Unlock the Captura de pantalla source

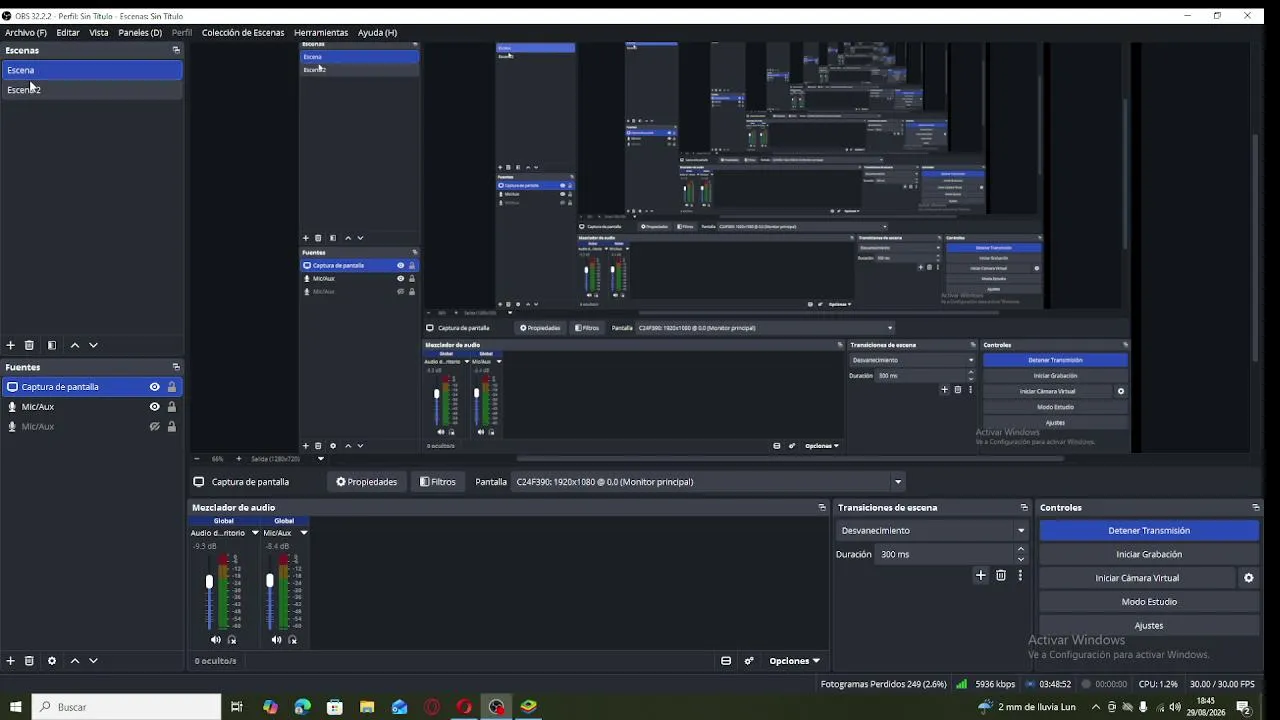(x=172, y=387)
